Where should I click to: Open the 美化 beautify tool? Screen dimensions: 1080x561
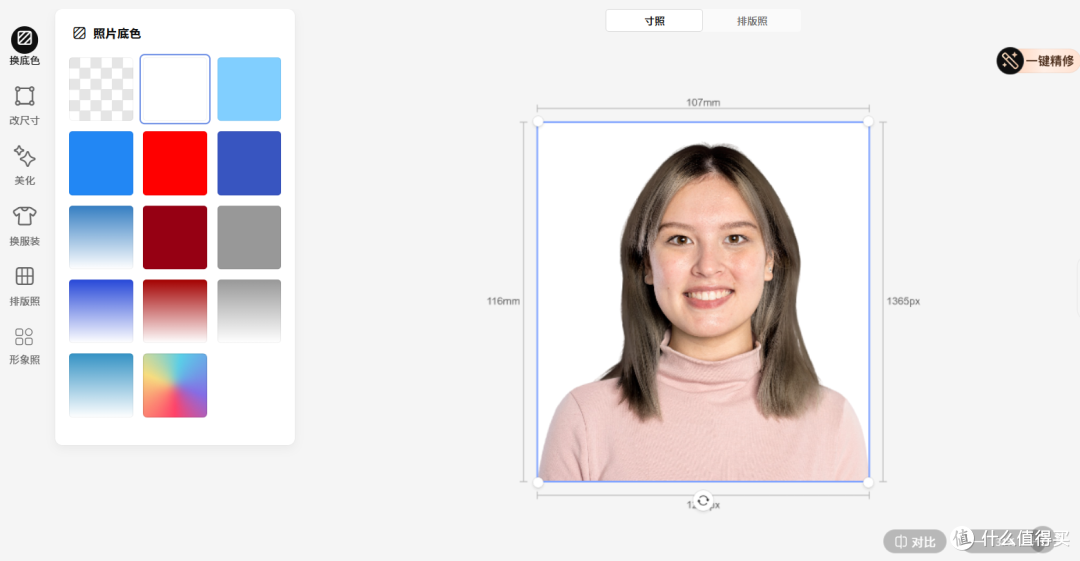coord(24,165)
